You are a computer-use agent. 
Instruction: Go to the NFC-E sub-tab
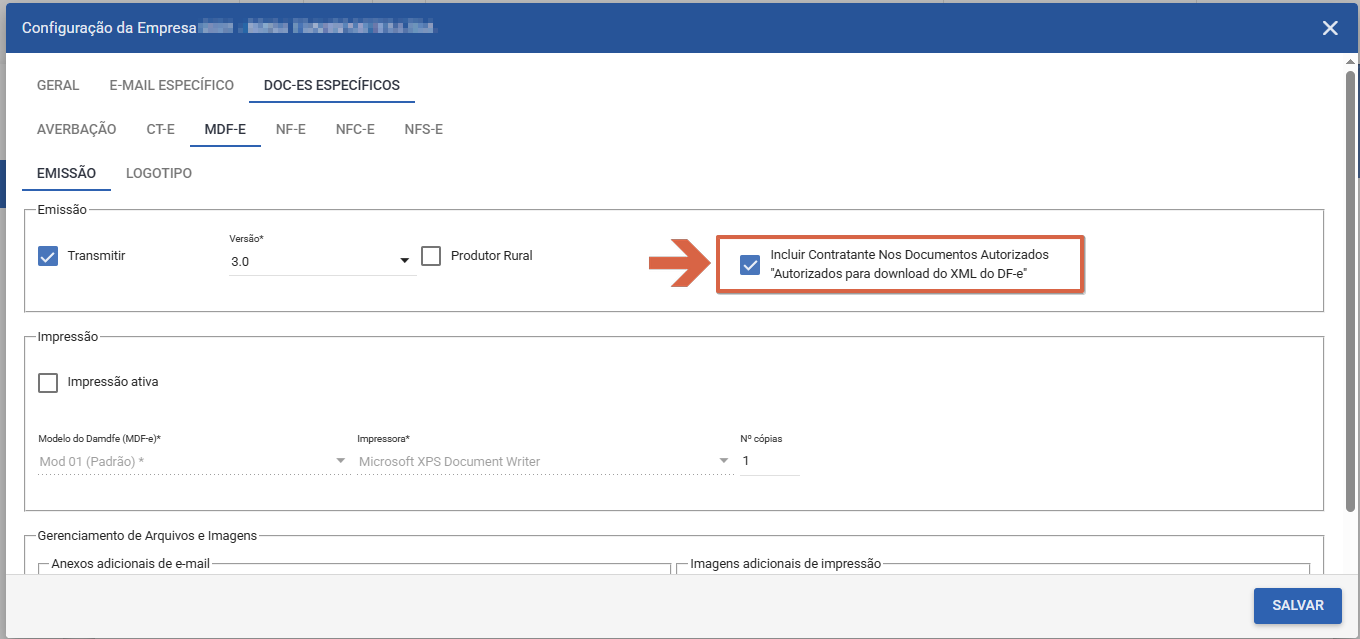355,129
